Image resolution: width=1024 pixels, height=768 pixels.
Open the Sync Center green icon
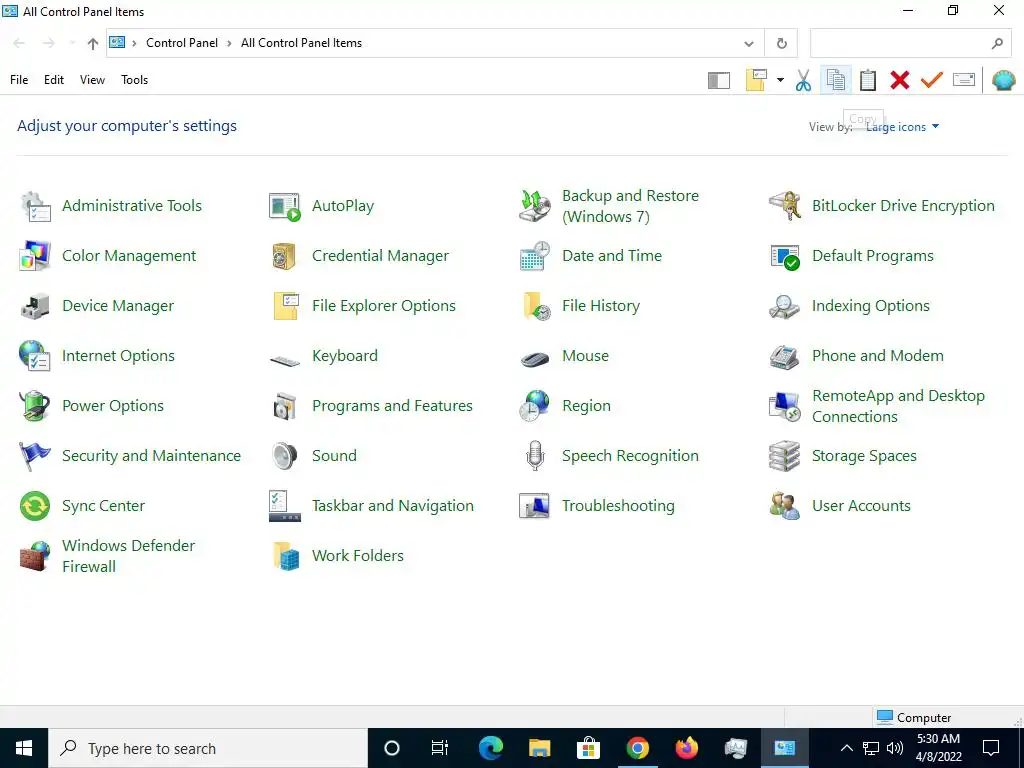tap(35, 506)
